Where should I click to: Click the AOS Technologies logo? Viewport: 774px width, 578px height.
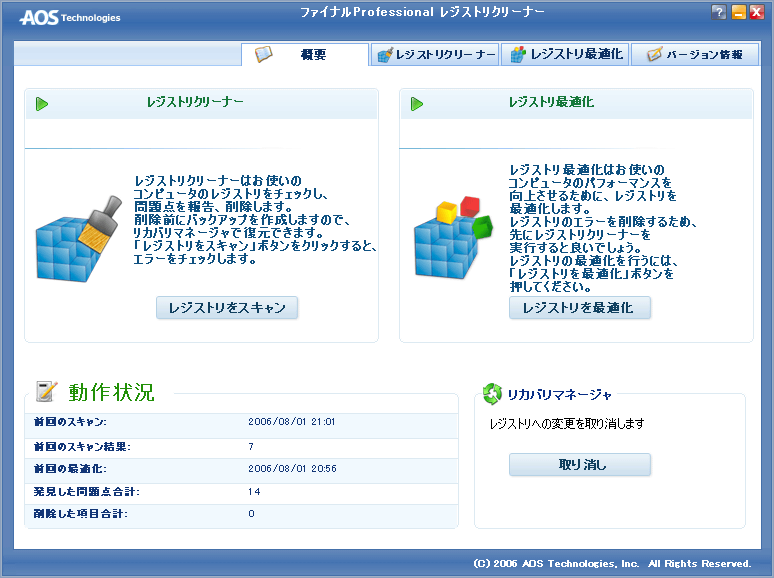tap(70, 18)
